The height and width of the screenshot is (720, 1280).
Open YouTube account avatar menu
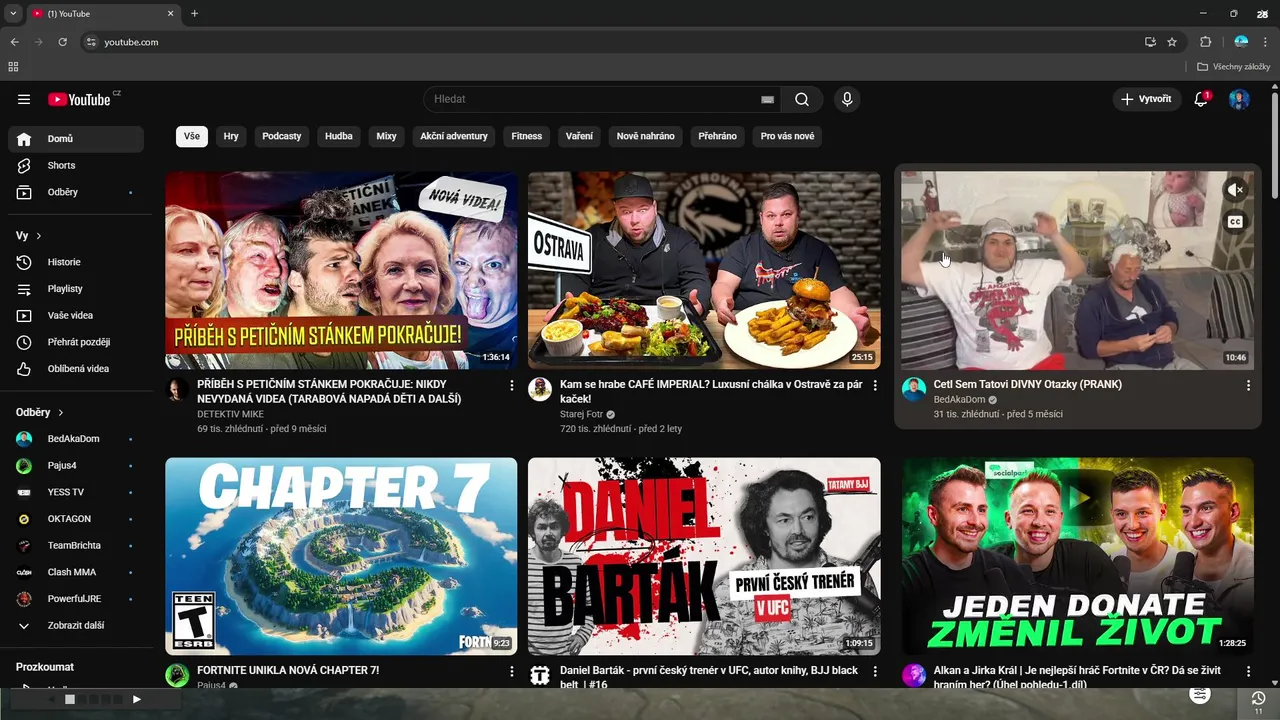click(x=1239, y=99)
